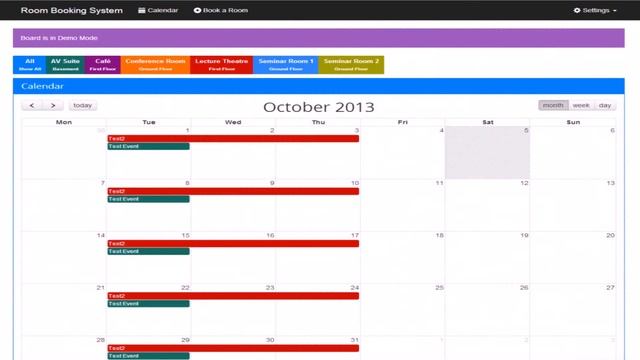The width and height of the screenshot is (640, 360).
Task: Select the Monday October 28 day cell
Action: (64, 348)
